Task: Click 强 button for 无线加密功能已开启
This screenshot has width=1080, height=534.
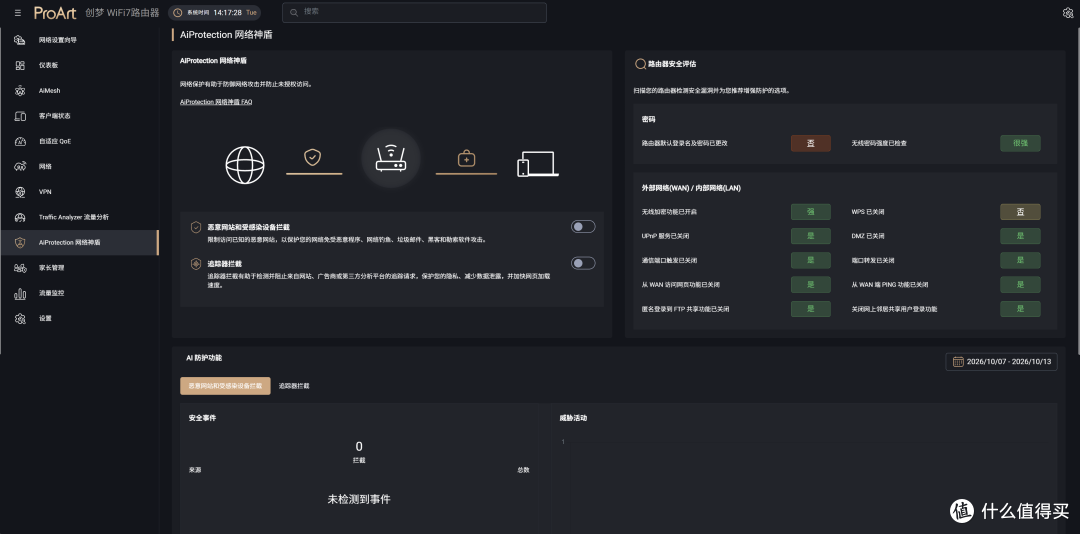Action: tap(811, 212)
